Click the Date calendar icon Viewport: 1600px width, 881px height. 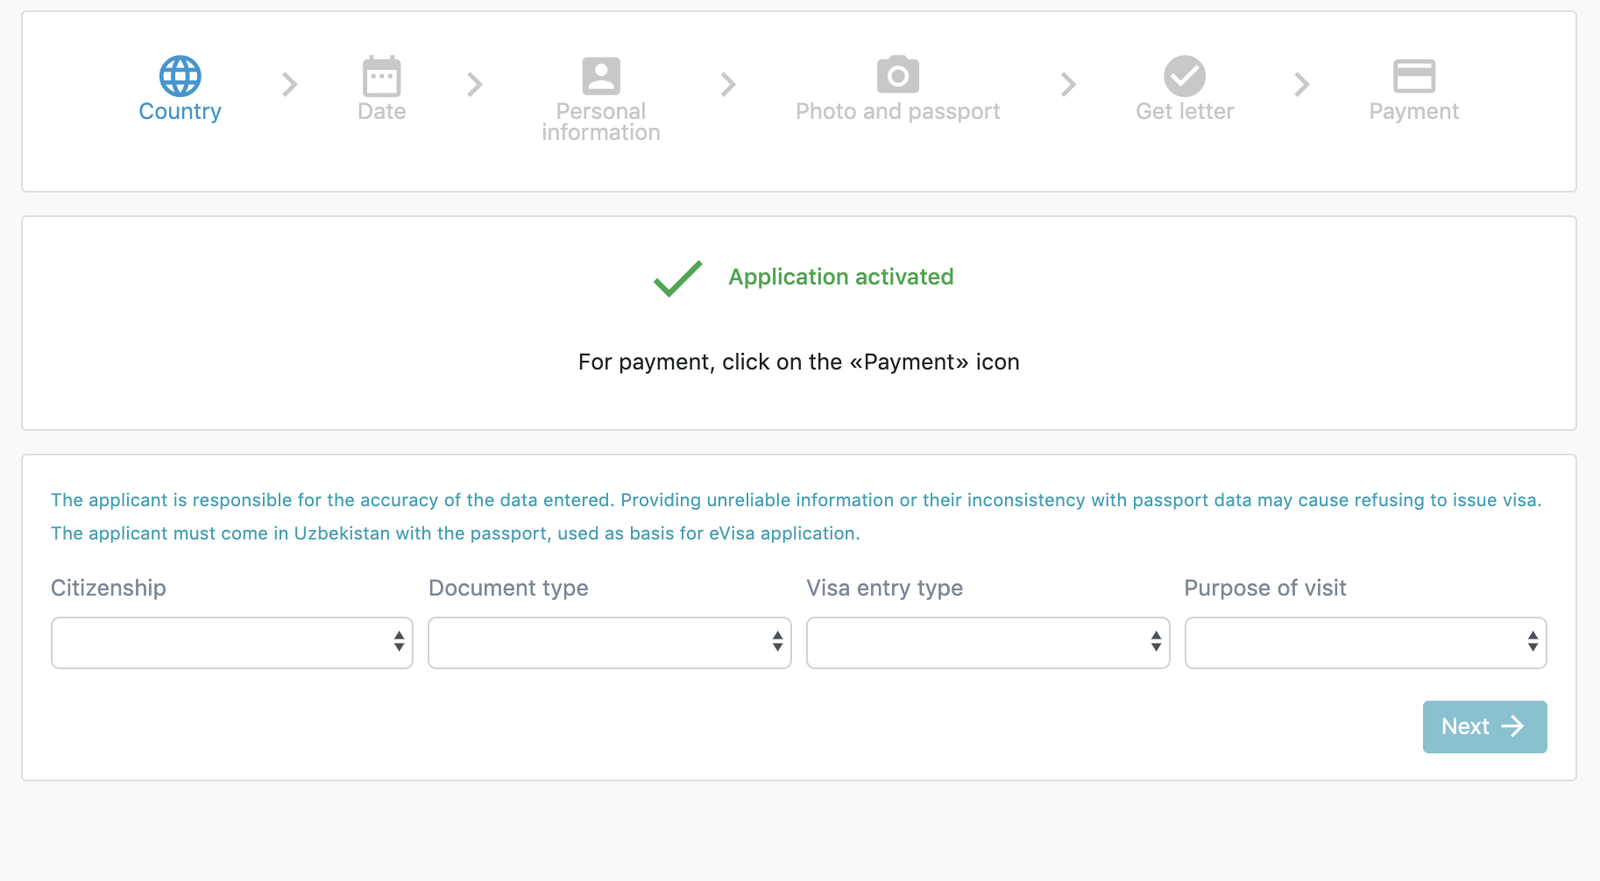381,76
